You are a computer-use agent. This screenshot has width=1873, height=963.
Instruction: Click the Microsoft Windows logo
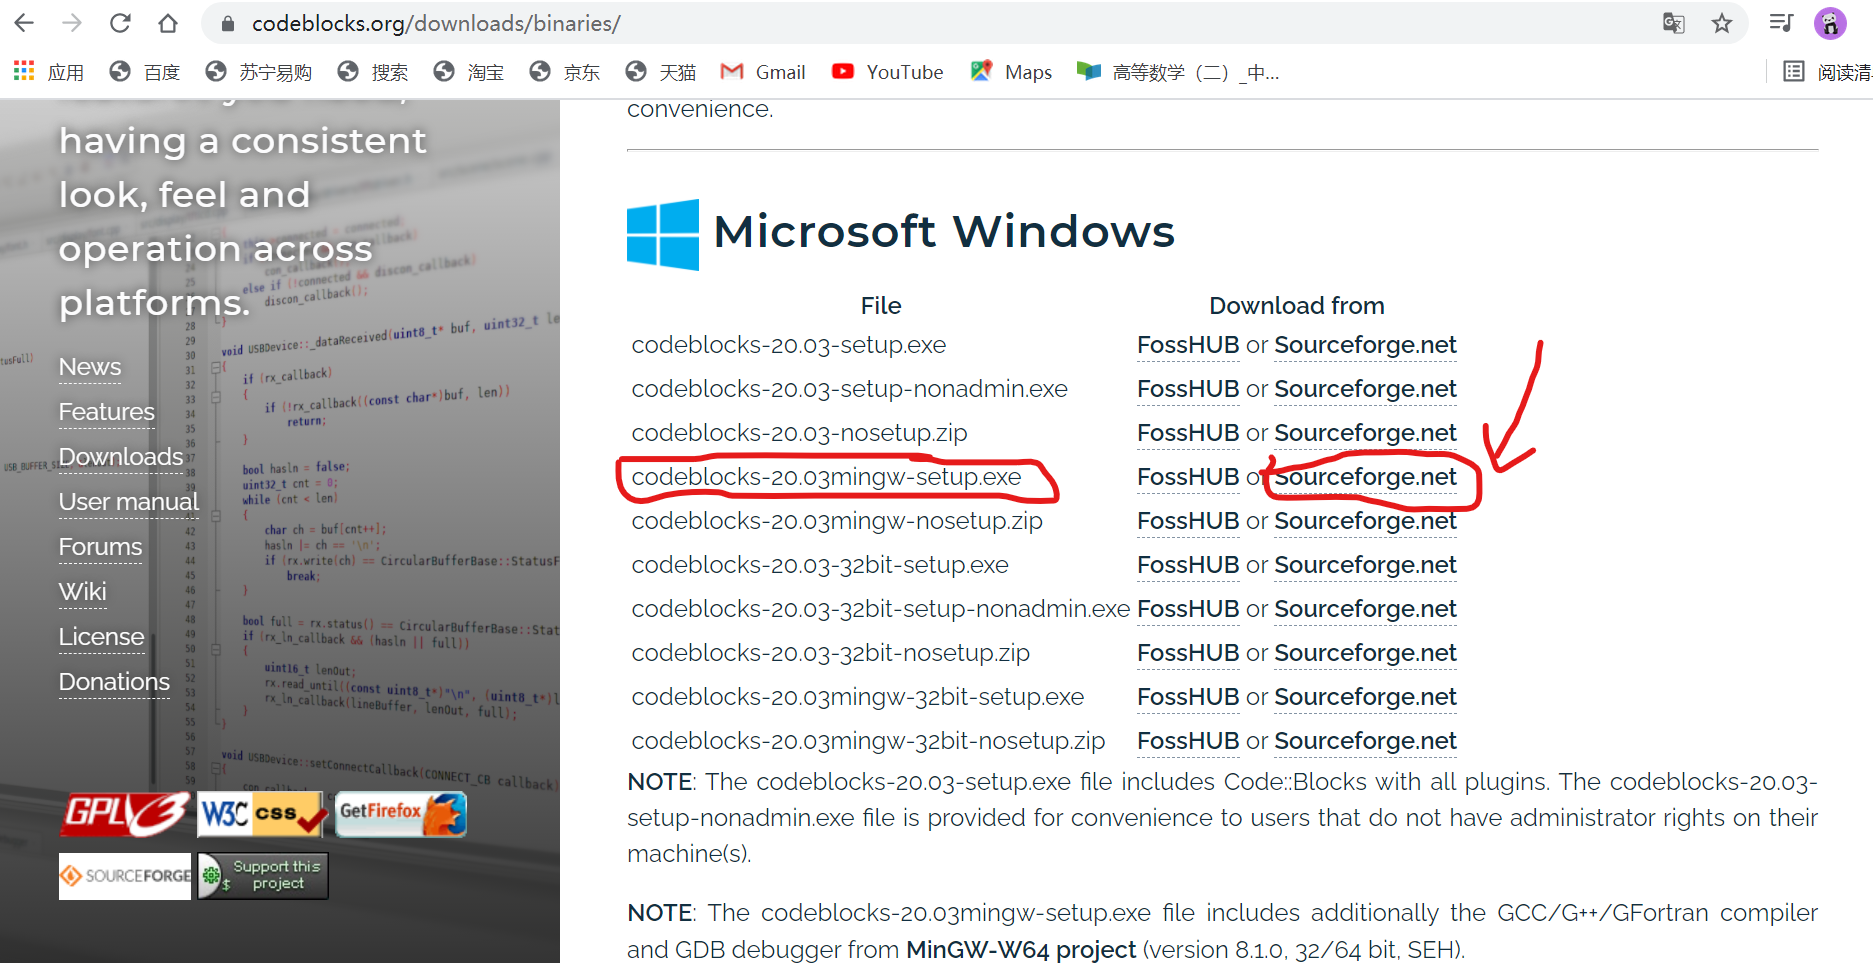[x=663, y=234]
